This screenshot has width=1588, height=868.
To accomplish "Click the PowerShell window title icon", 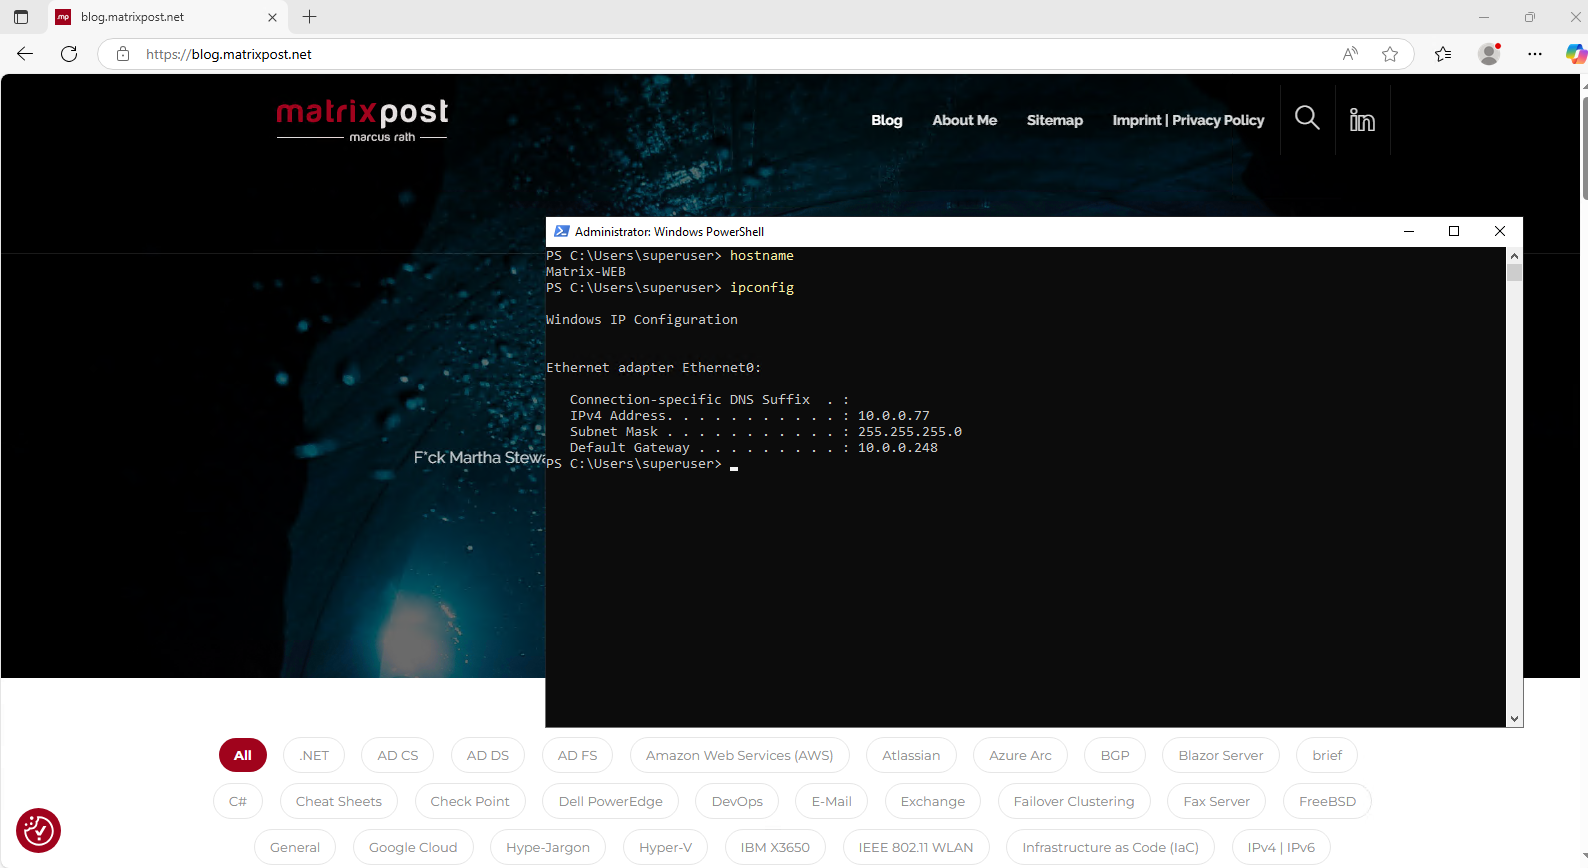I will pos(562,231).
